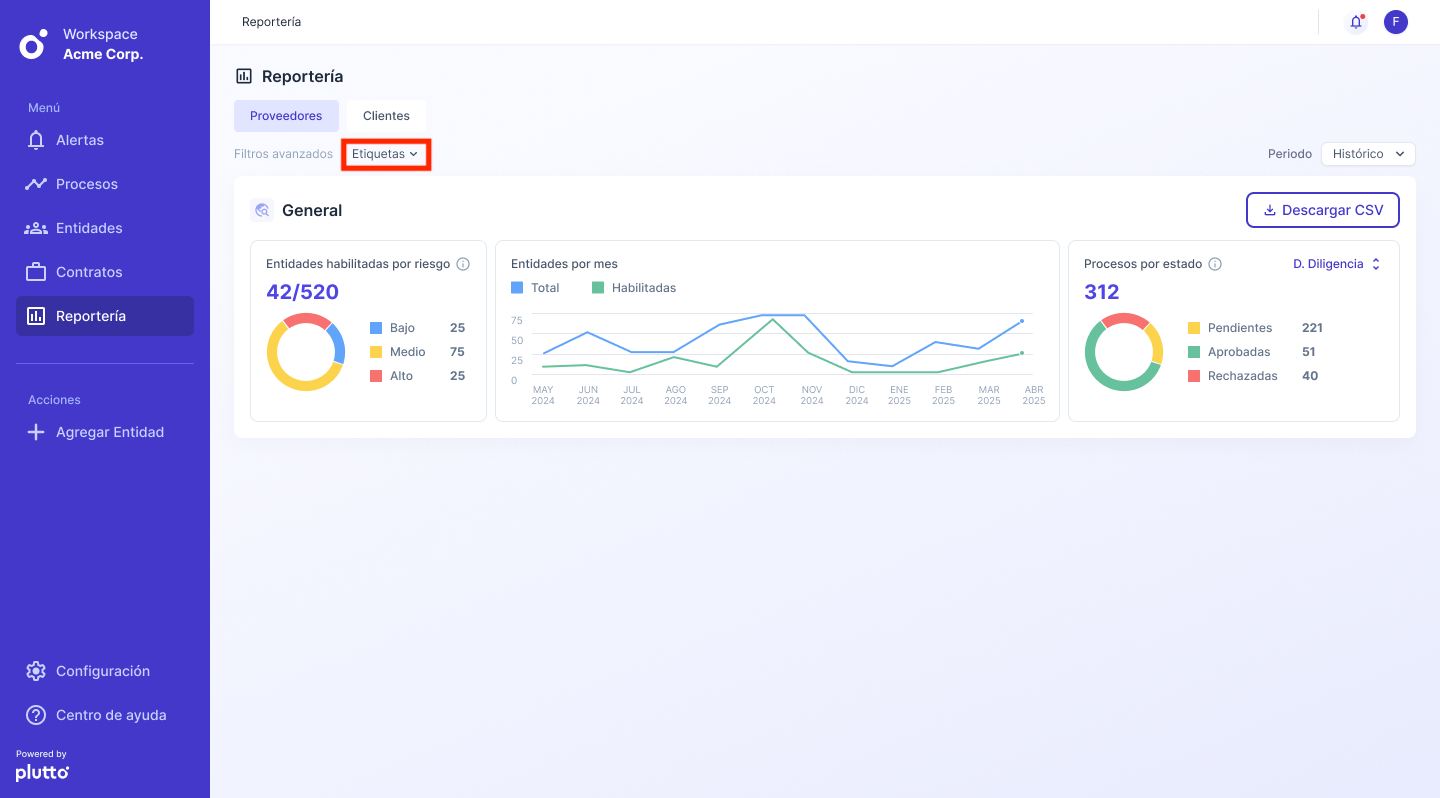Select the Proveedores tab
Viewport: 1440px width, 798px height.
point(286,116)
